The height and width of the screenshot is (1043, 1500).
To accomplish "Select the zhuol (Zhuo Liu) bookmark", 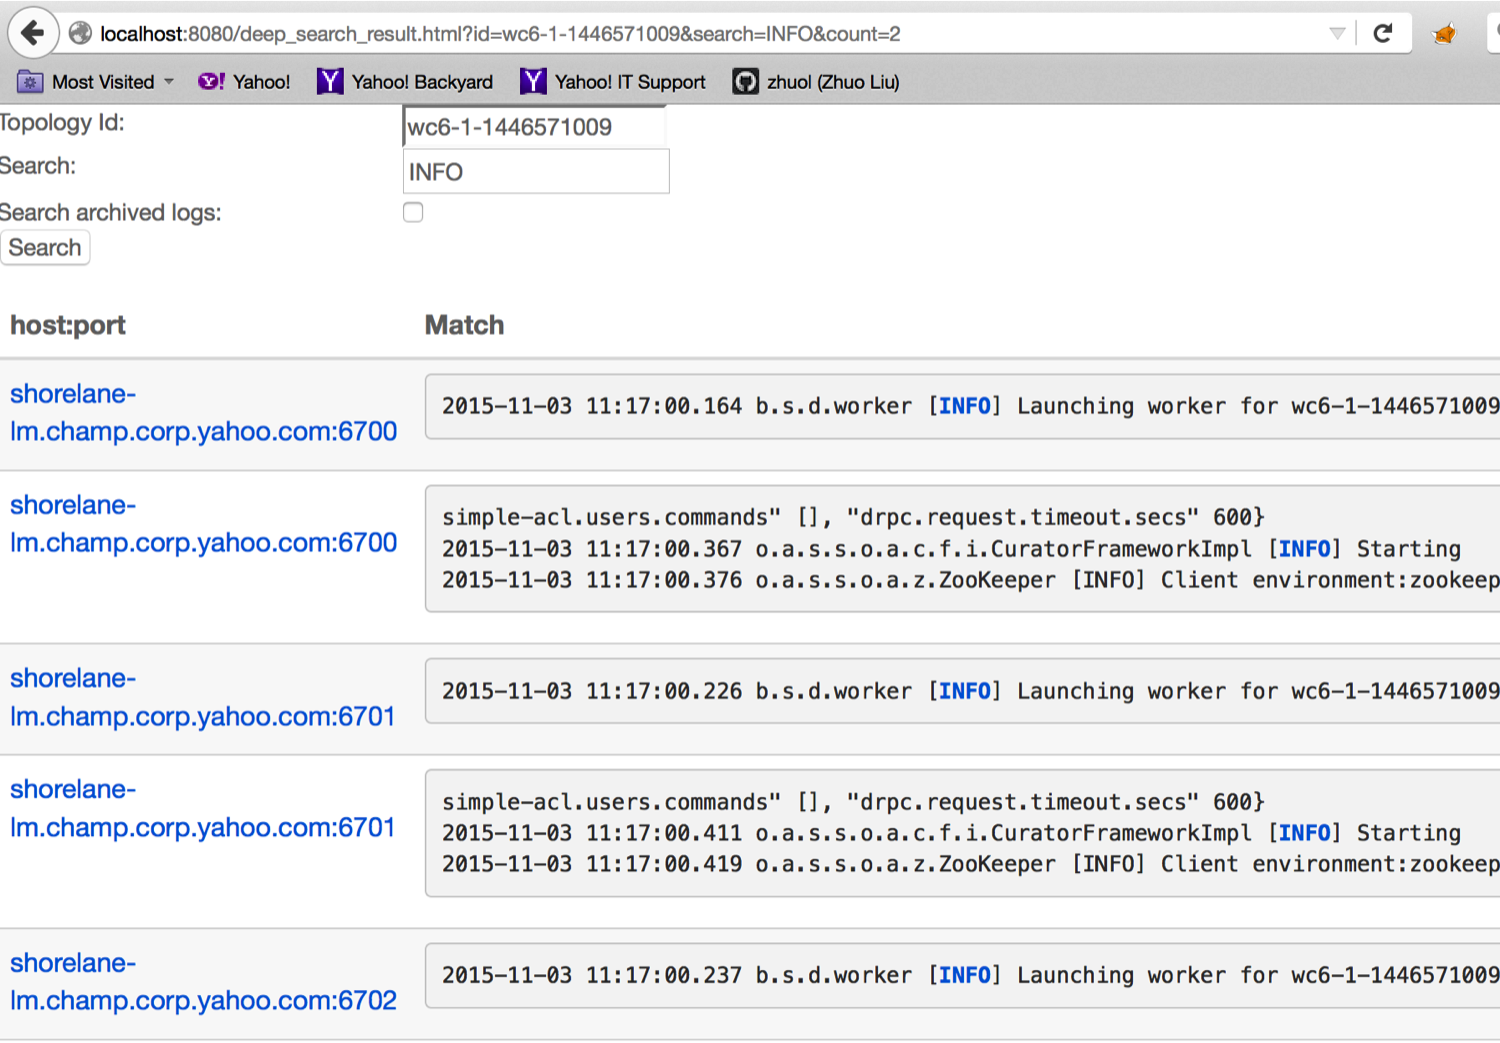I will point(833,81).
